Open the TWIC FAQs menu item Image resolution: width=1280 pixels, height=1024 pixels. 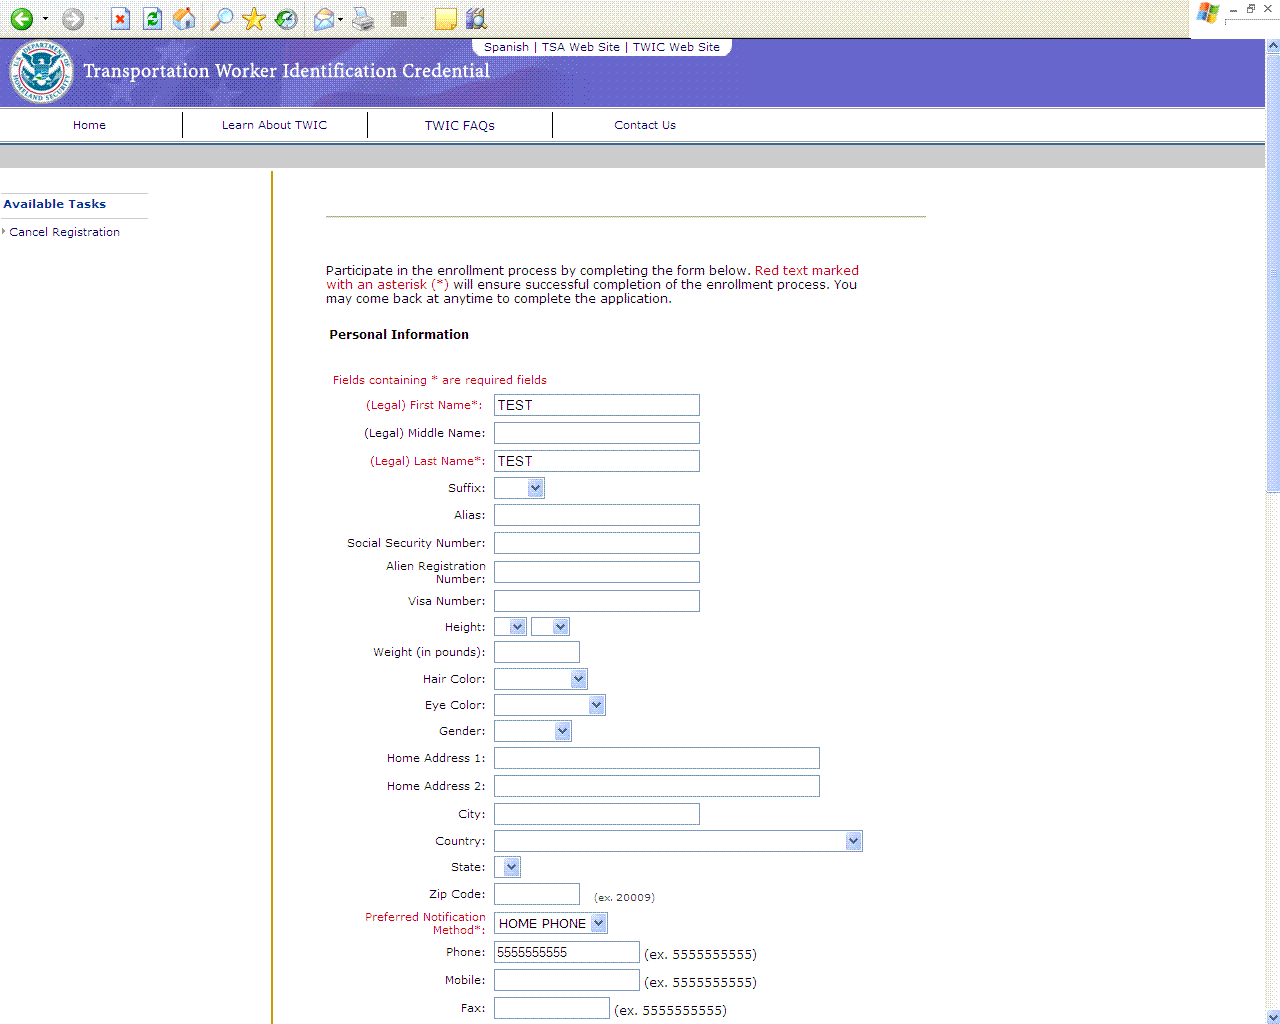(459, 125)
